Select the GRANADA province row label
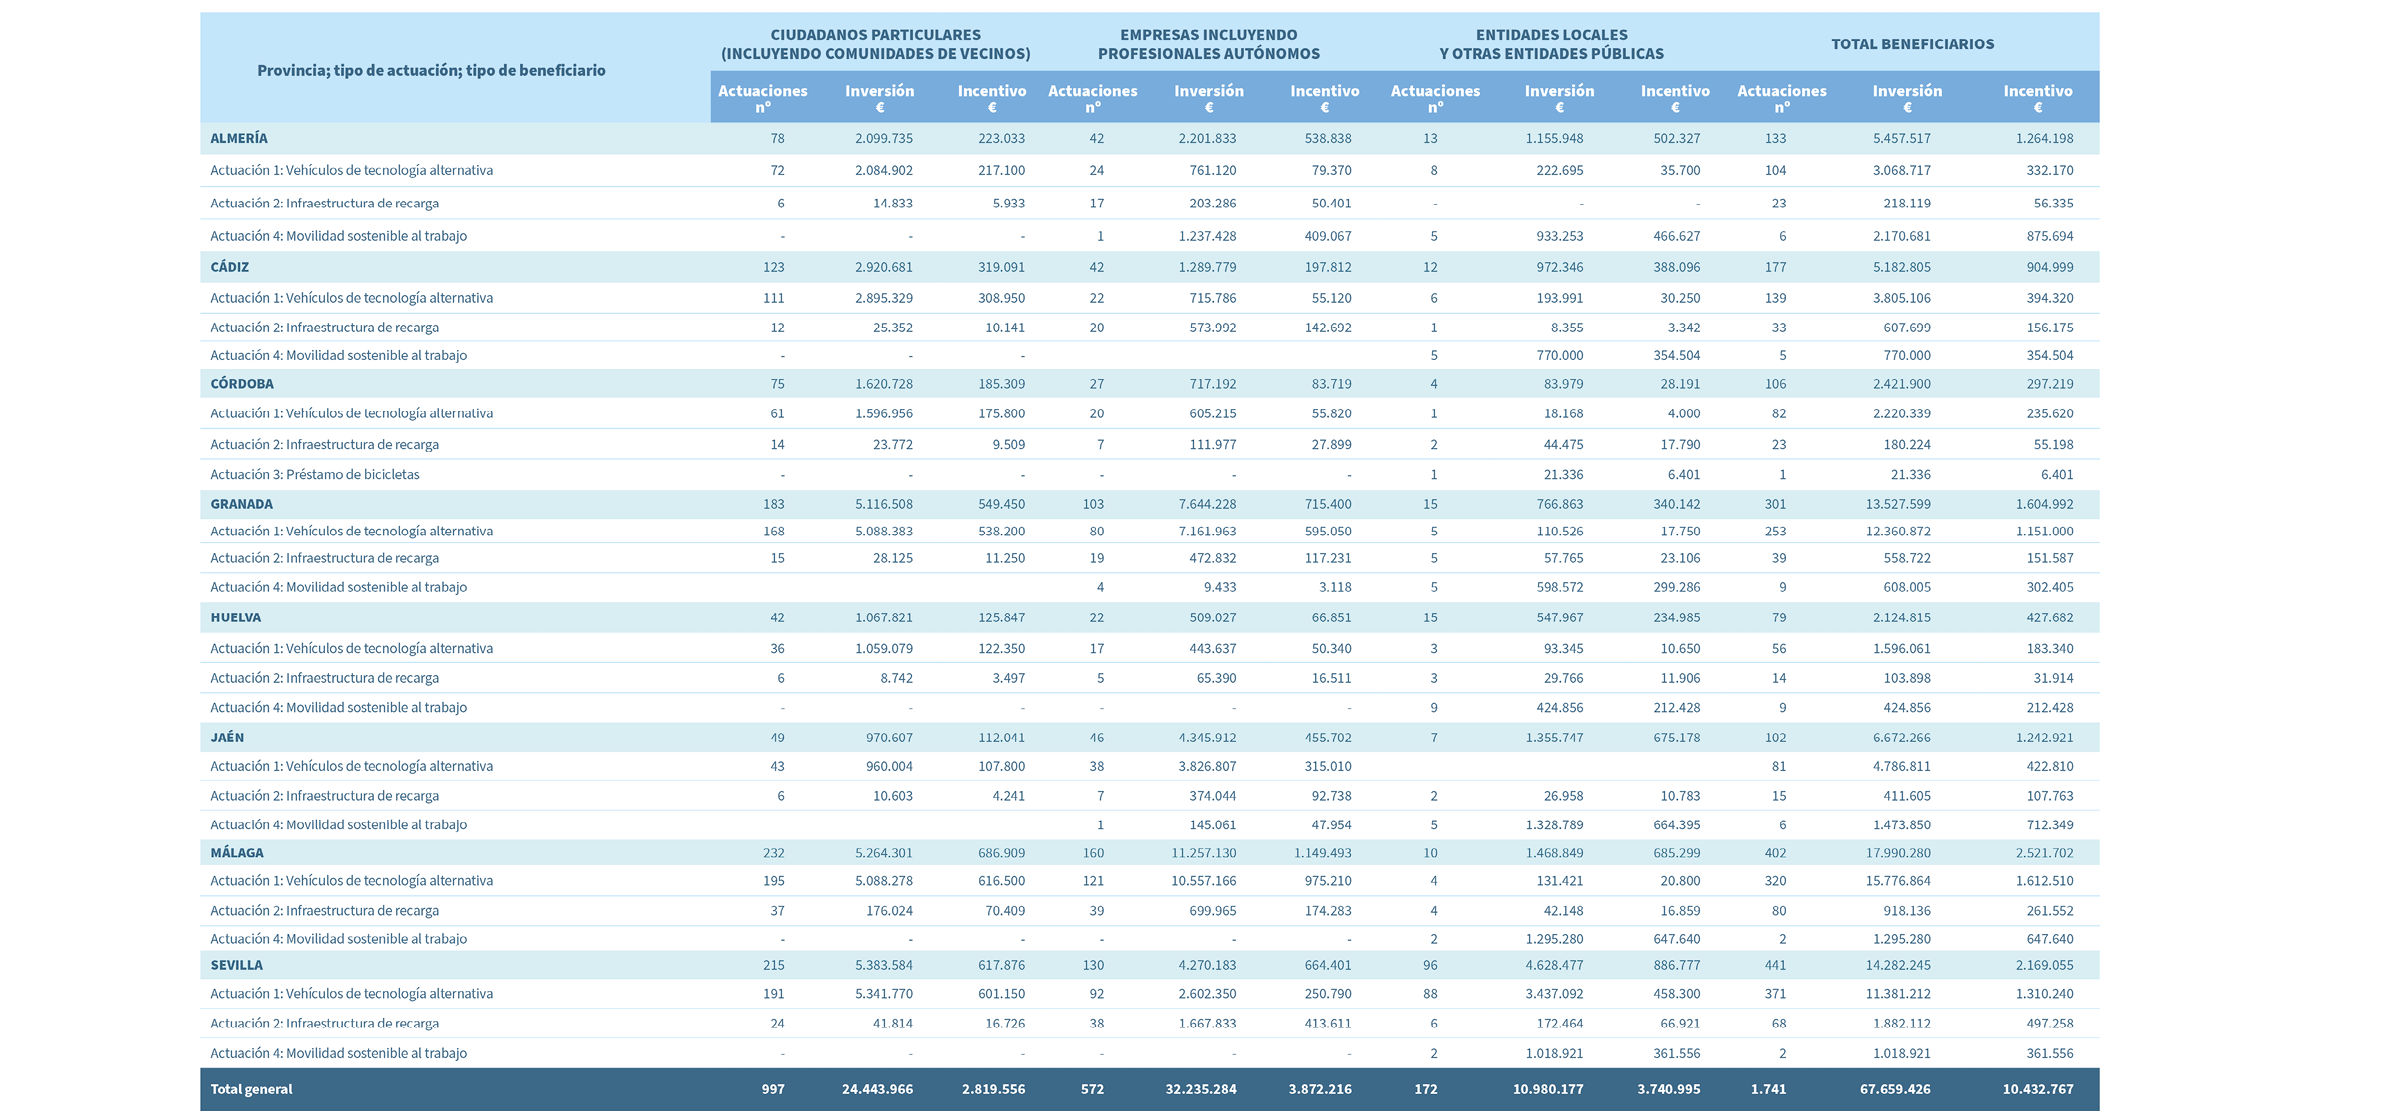Image resolution: width=2381 pixels, height=1111 pixels. tap(241, 504)
